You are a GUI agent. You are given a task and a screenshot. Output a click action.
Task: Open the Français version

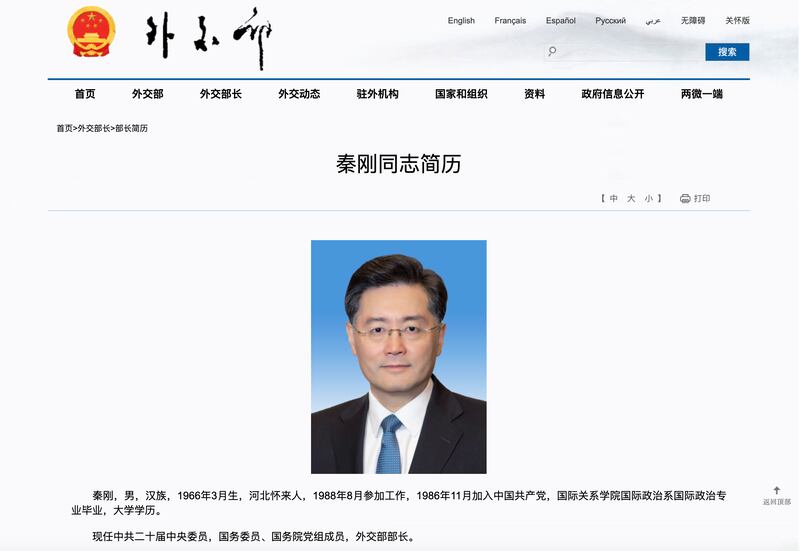tap(511, 21)
